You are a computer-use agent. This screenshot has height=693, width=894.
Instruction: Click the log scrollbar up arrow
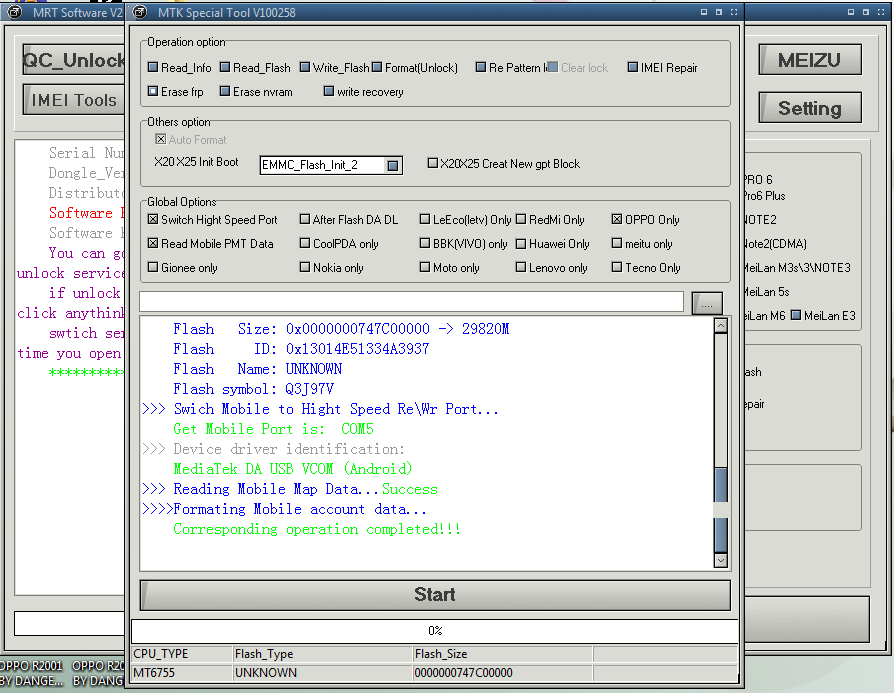pyautogui.click(x=721, y=326)
